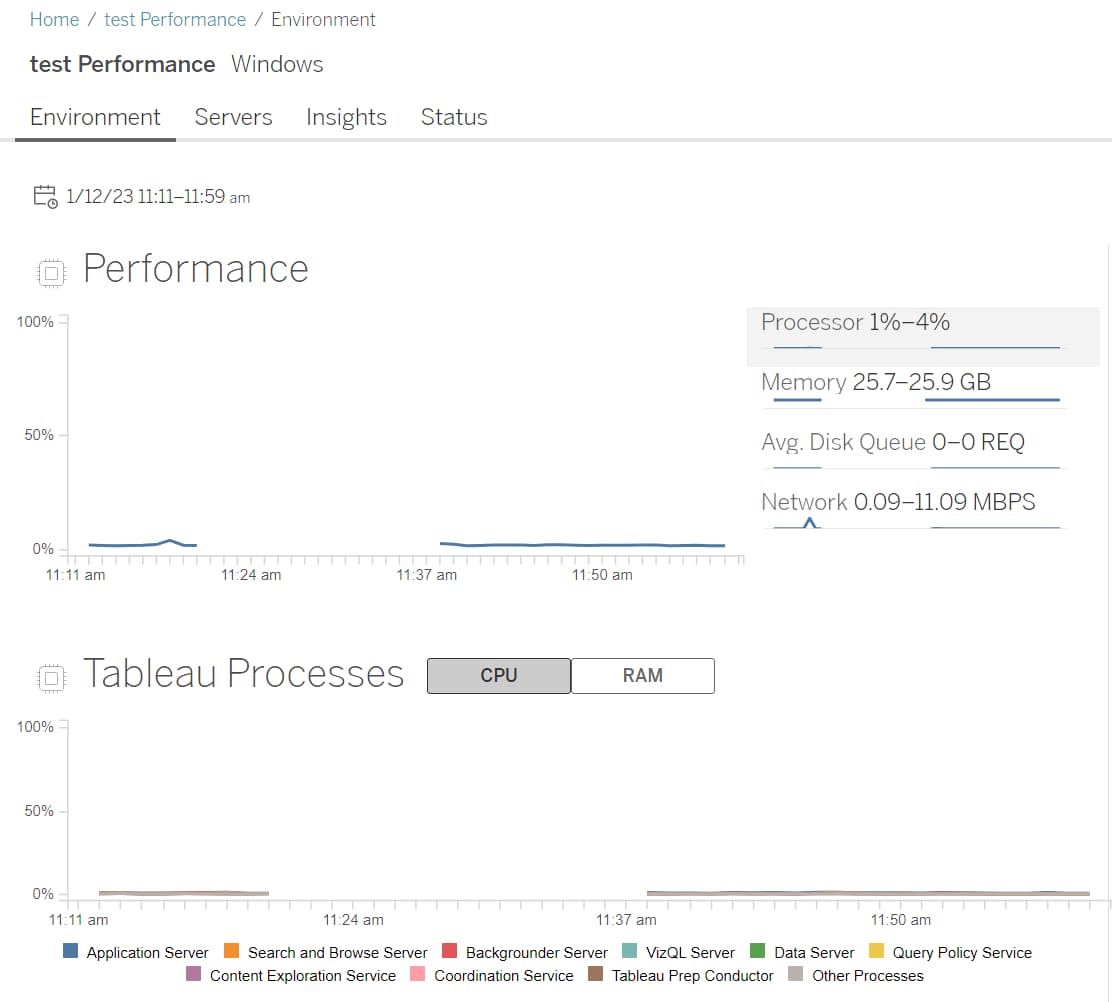Go to Home breadcrumb link
1112x1002 pixels.
click(55, 20)
